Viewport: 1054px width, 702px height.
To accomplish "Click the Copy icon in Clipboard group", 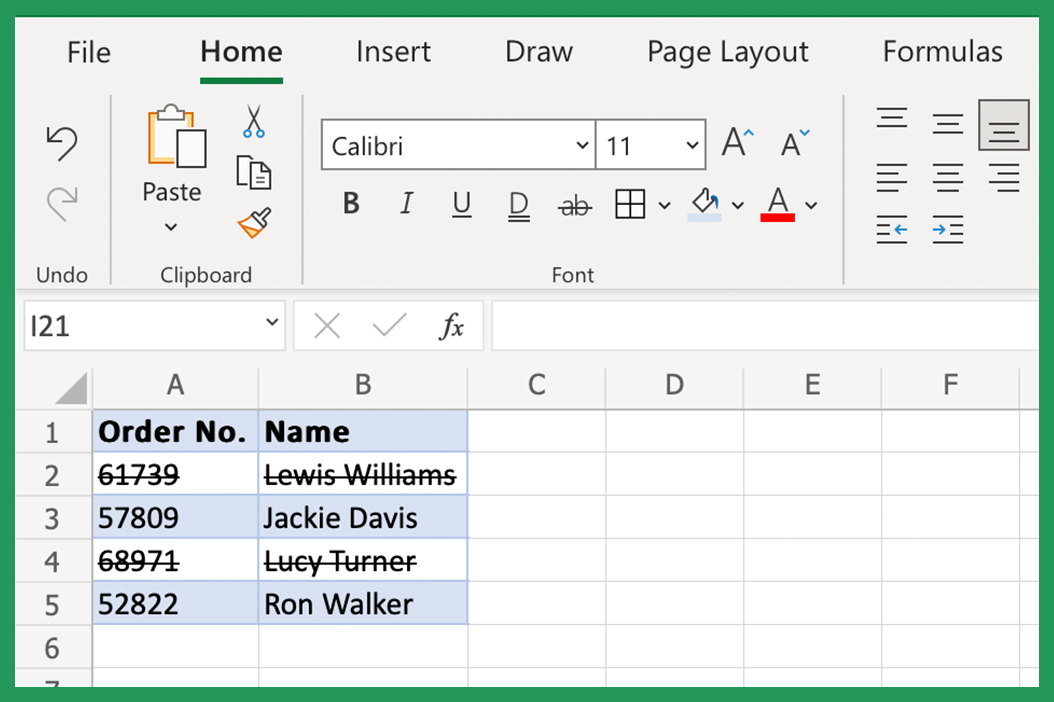I will (253, 172).
